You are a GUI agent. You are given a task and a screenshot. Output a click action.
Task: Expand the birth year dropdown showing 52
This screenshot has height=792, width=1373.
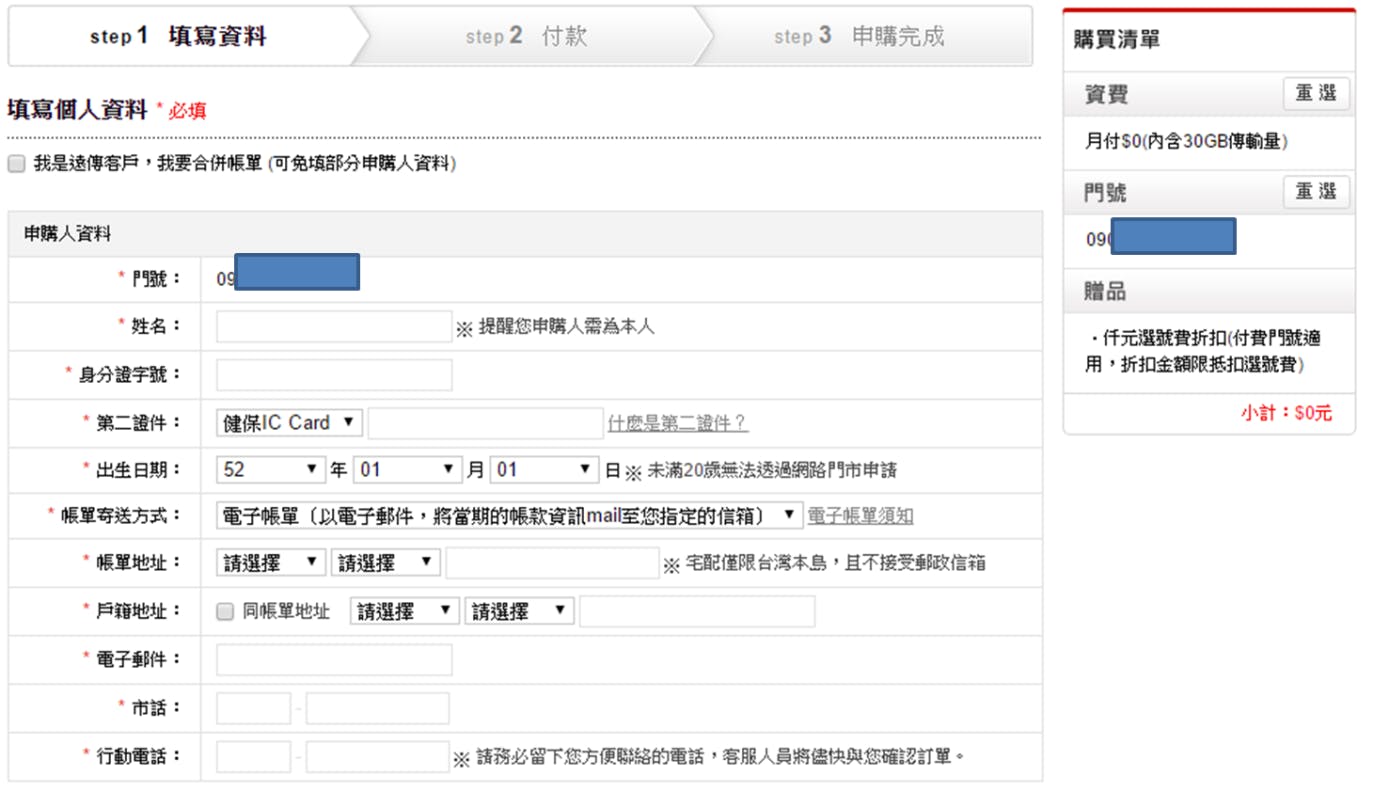tap(271, 470)
